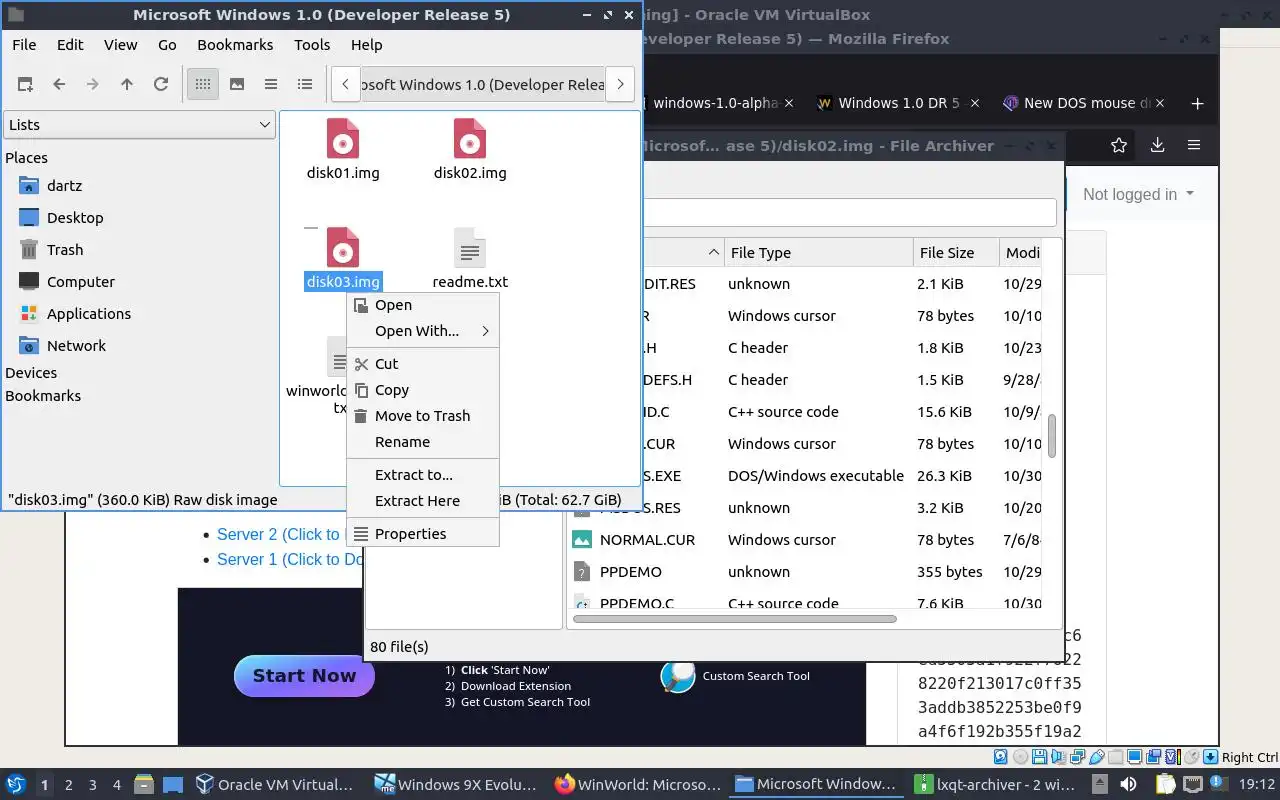Image resolution: width=1280 pixels, height=800 pixels.
Task: Select PPDEMO row in archiver
Action: [x=805, y=572]
